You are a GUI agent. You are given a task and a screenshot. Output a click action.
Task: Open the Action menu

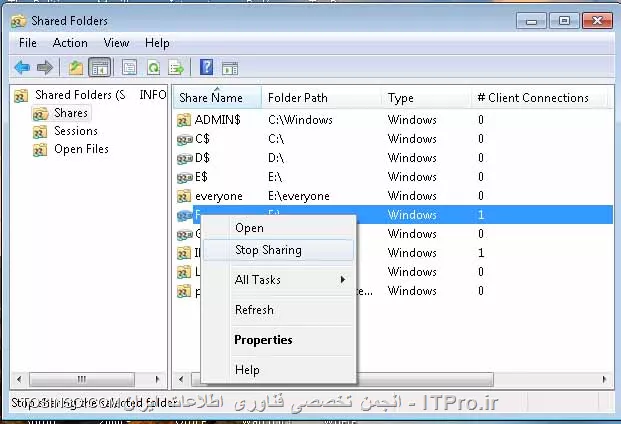pos(70,43)
